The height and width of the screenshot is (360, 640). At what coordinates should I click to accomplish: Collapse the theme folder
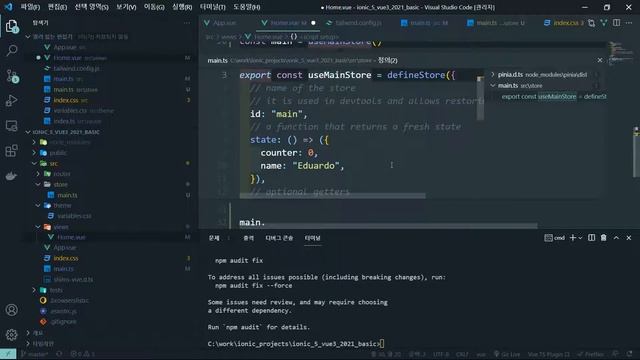coord(38,205)
